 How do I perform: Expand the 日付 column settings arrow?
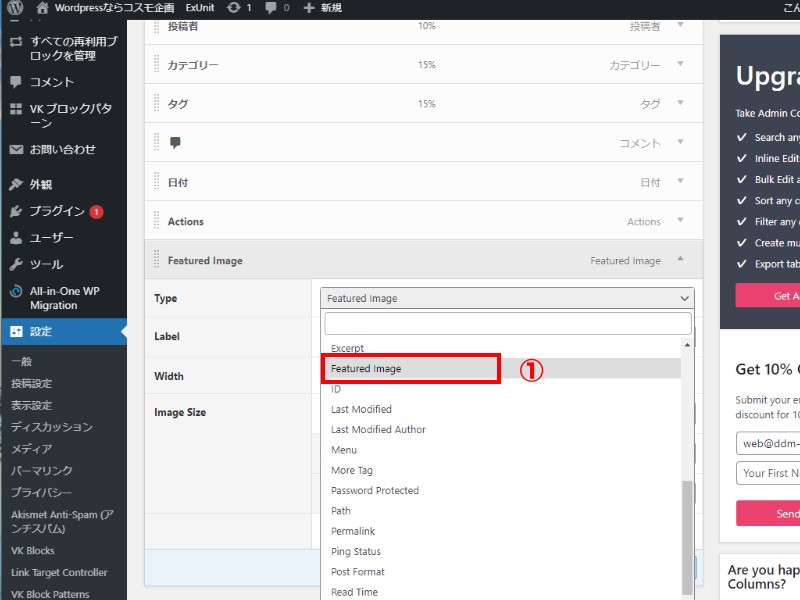(680, 181)
